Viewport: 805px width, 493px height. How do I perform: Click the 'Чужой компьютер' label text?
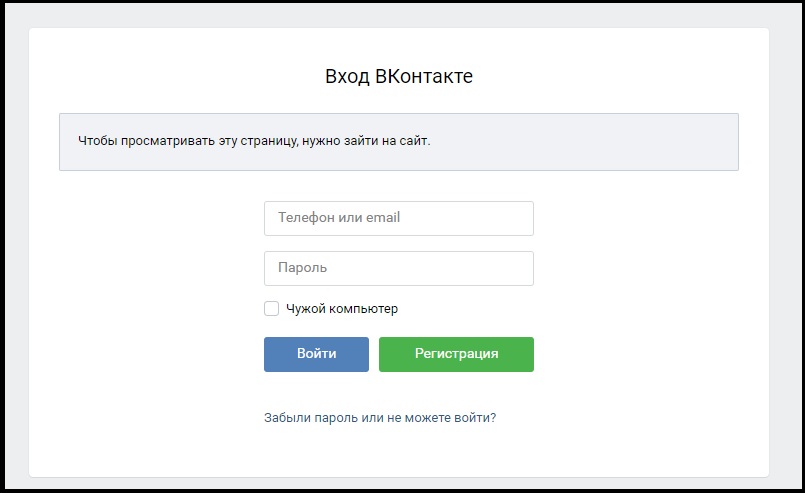342,309
